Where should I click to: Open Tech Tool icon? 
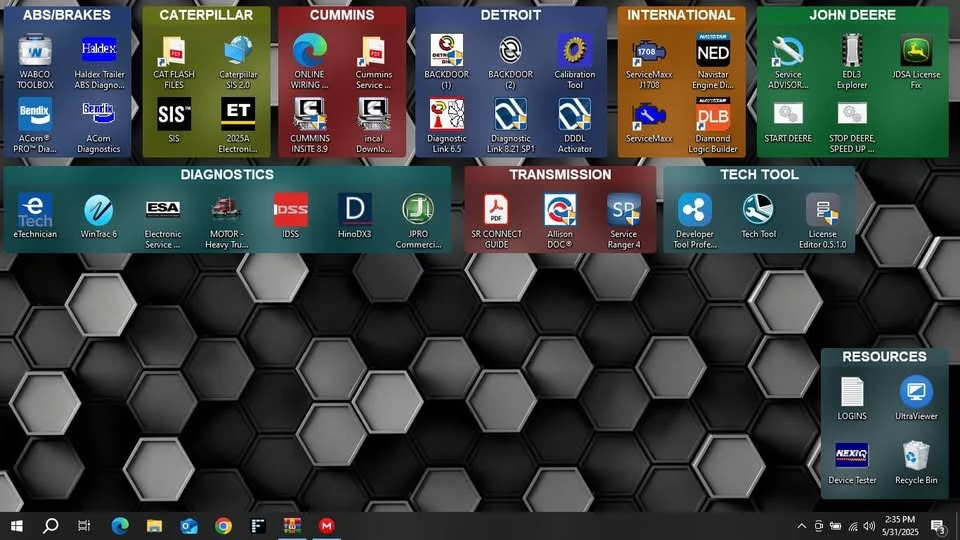[759, 216]
